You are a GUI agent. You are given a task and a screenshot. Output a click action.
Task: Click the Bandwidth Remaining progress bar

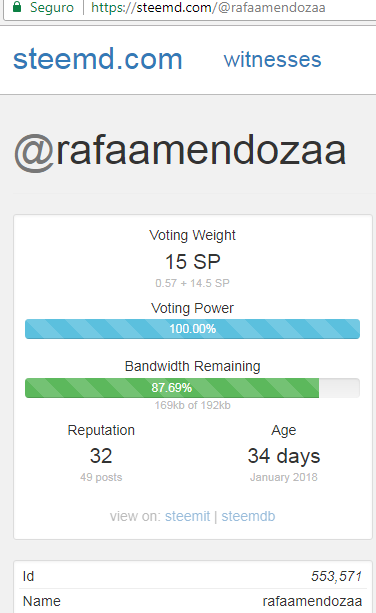192,388
